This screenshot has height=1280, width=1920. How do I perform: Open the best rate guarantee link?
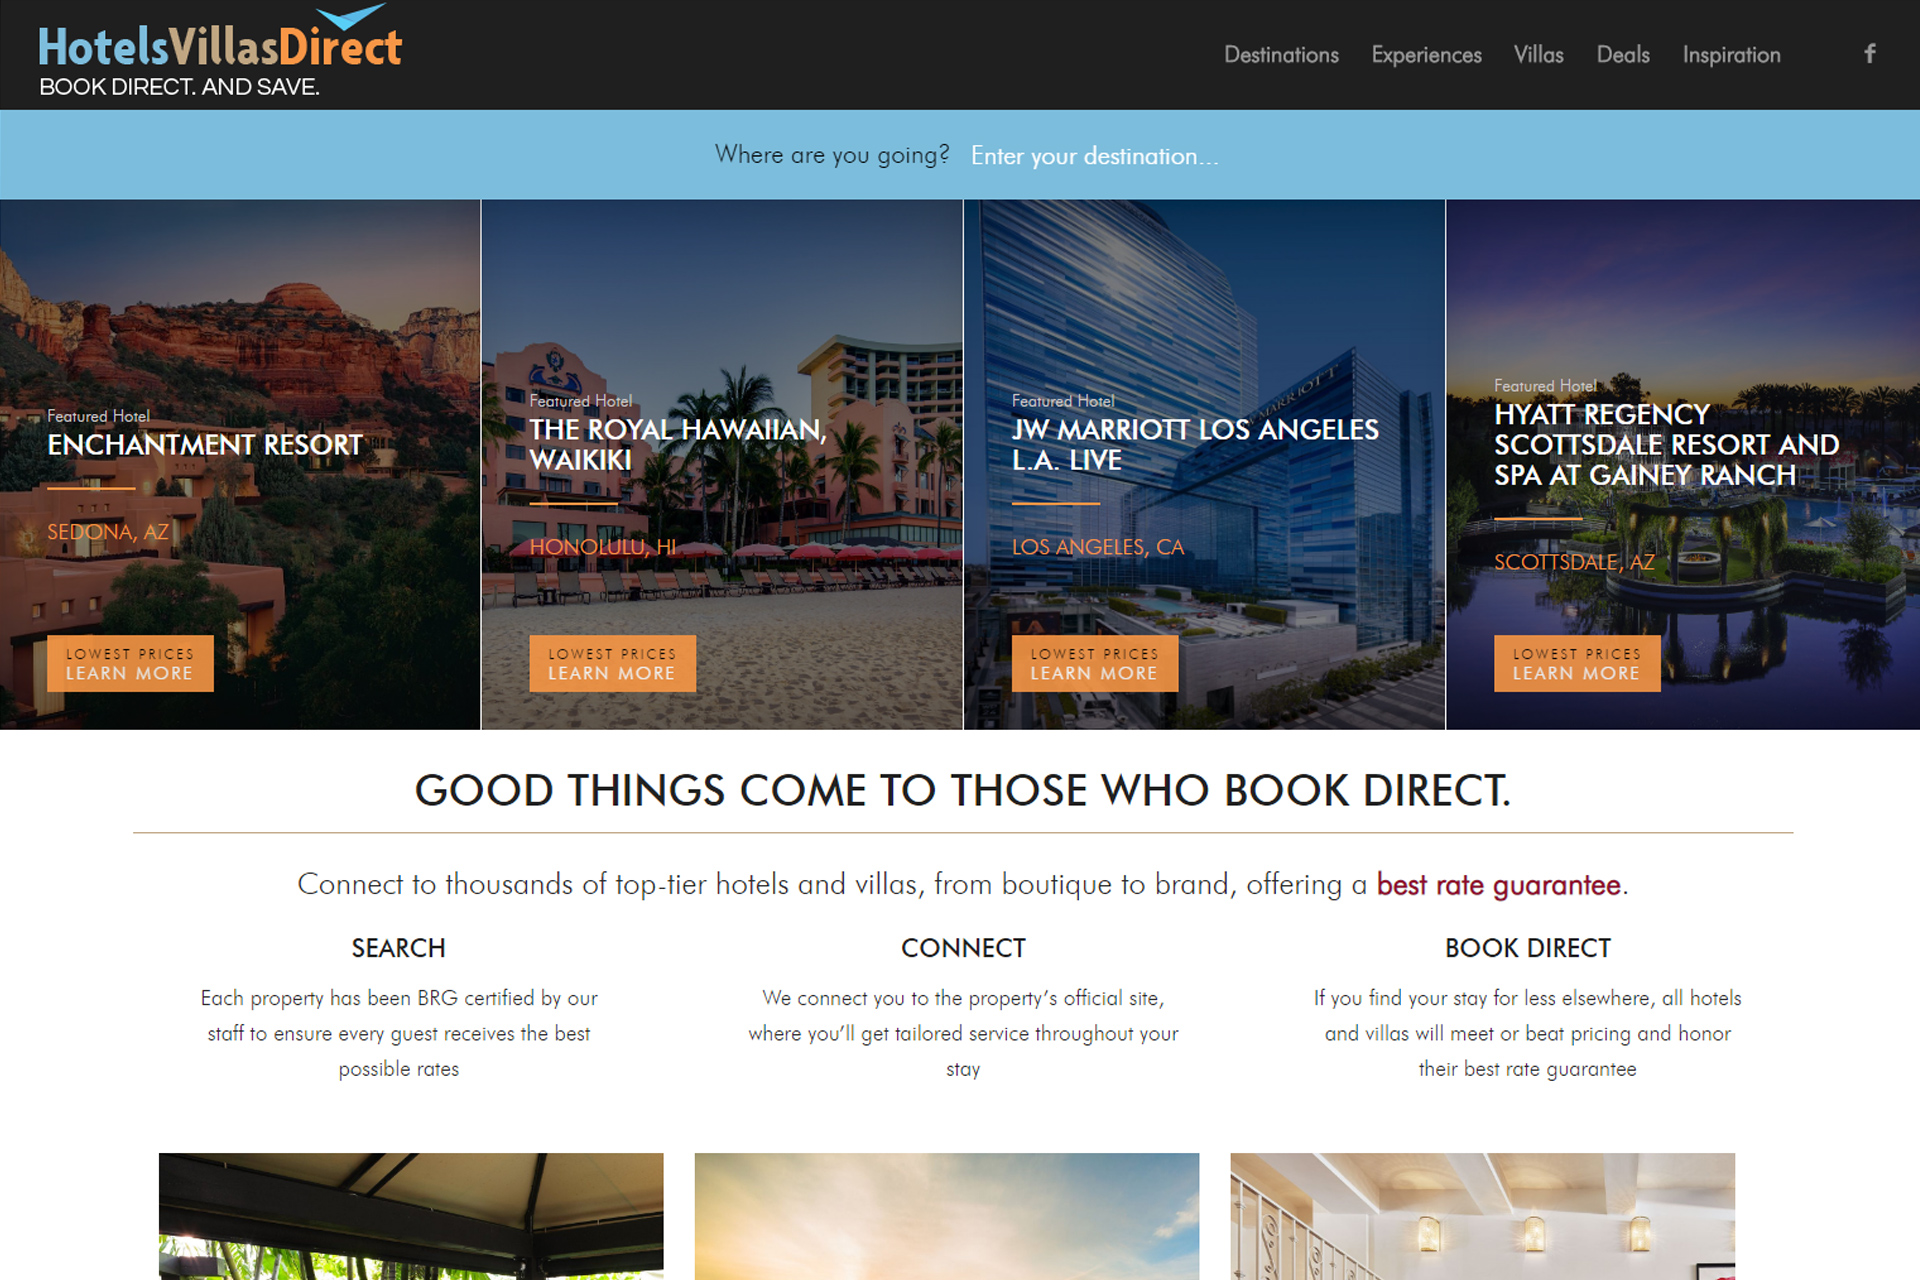[x=1498, y=885]
